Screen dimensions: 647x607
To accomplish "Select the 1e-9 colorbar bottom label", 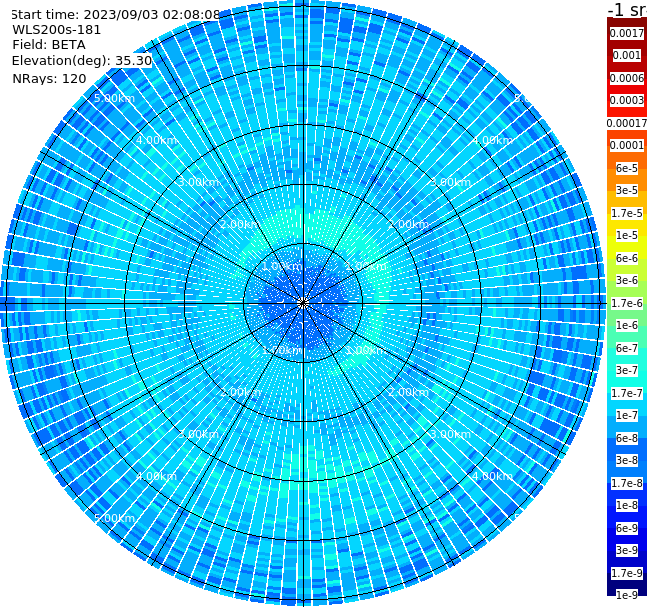I will [x=627, y=595].
